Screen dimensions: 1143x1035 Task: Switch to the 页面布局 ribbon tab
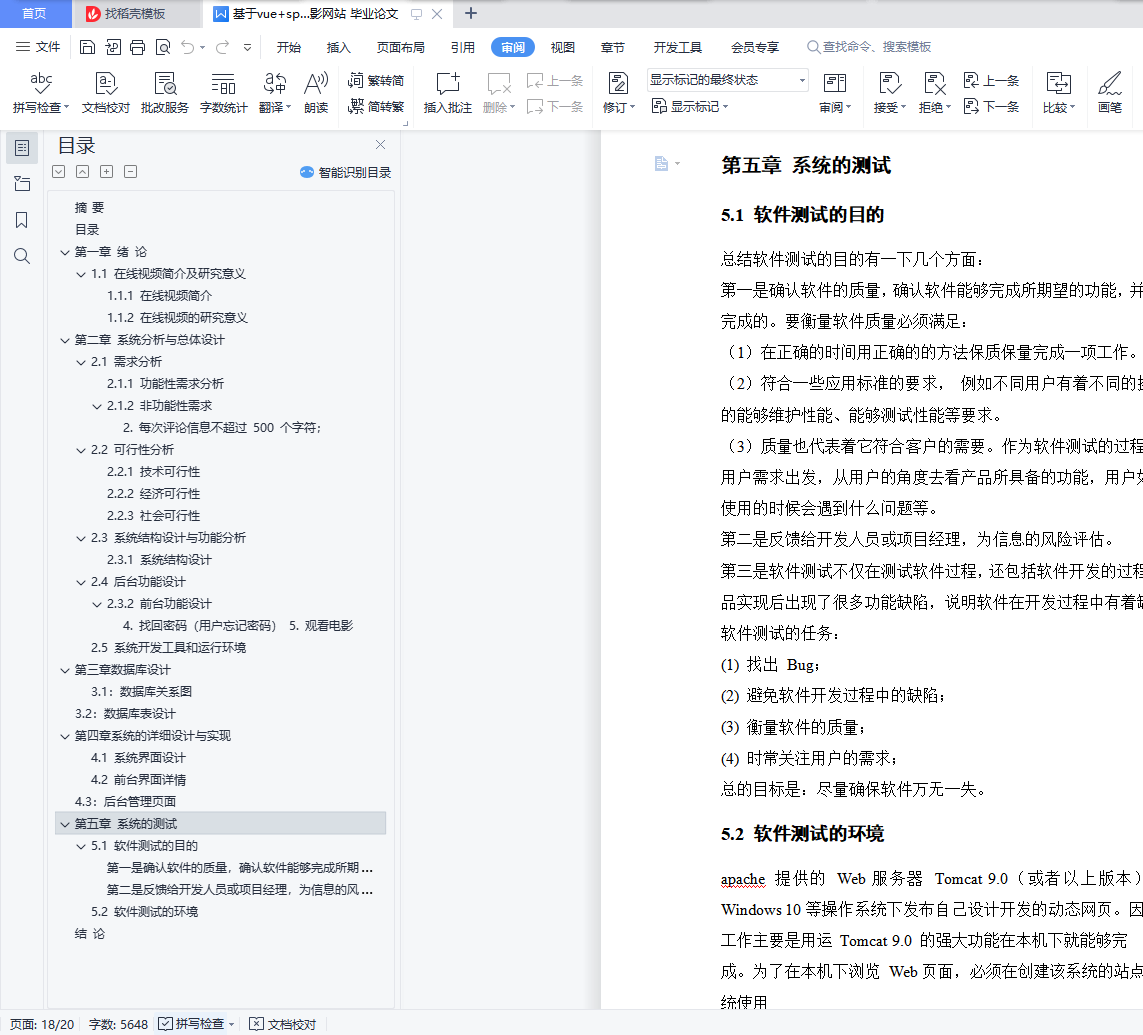[400, 47]
